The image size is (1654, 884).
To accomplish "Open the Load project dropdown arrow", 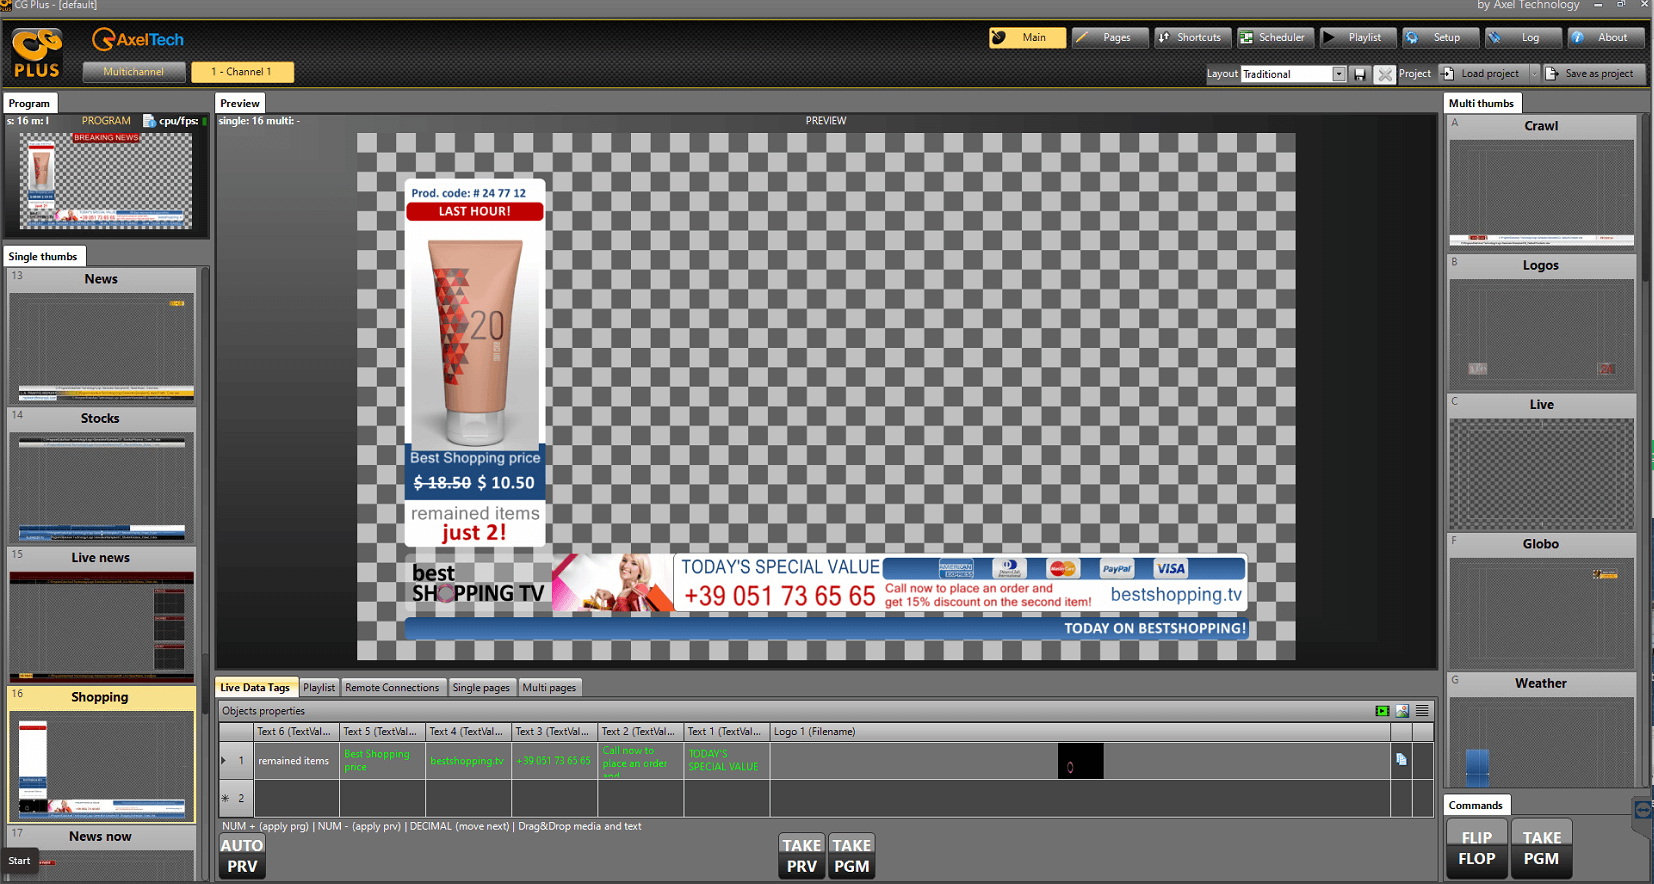I will click(1534, 74).
